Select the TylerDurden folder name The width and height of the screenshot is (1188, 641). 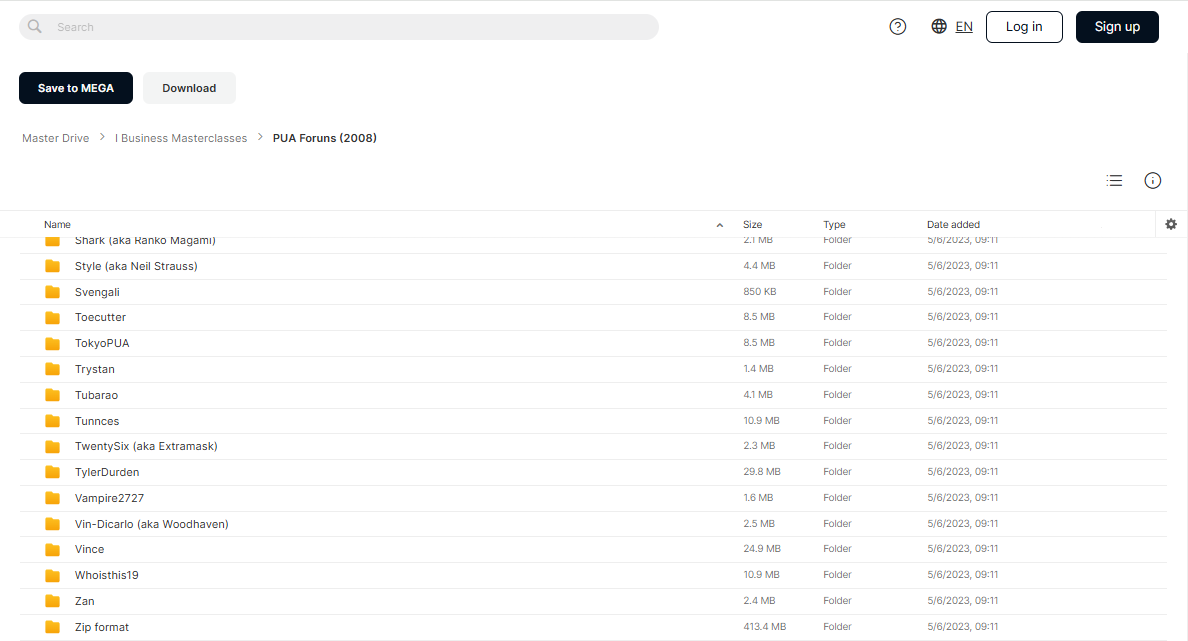[x=107, y=472]
